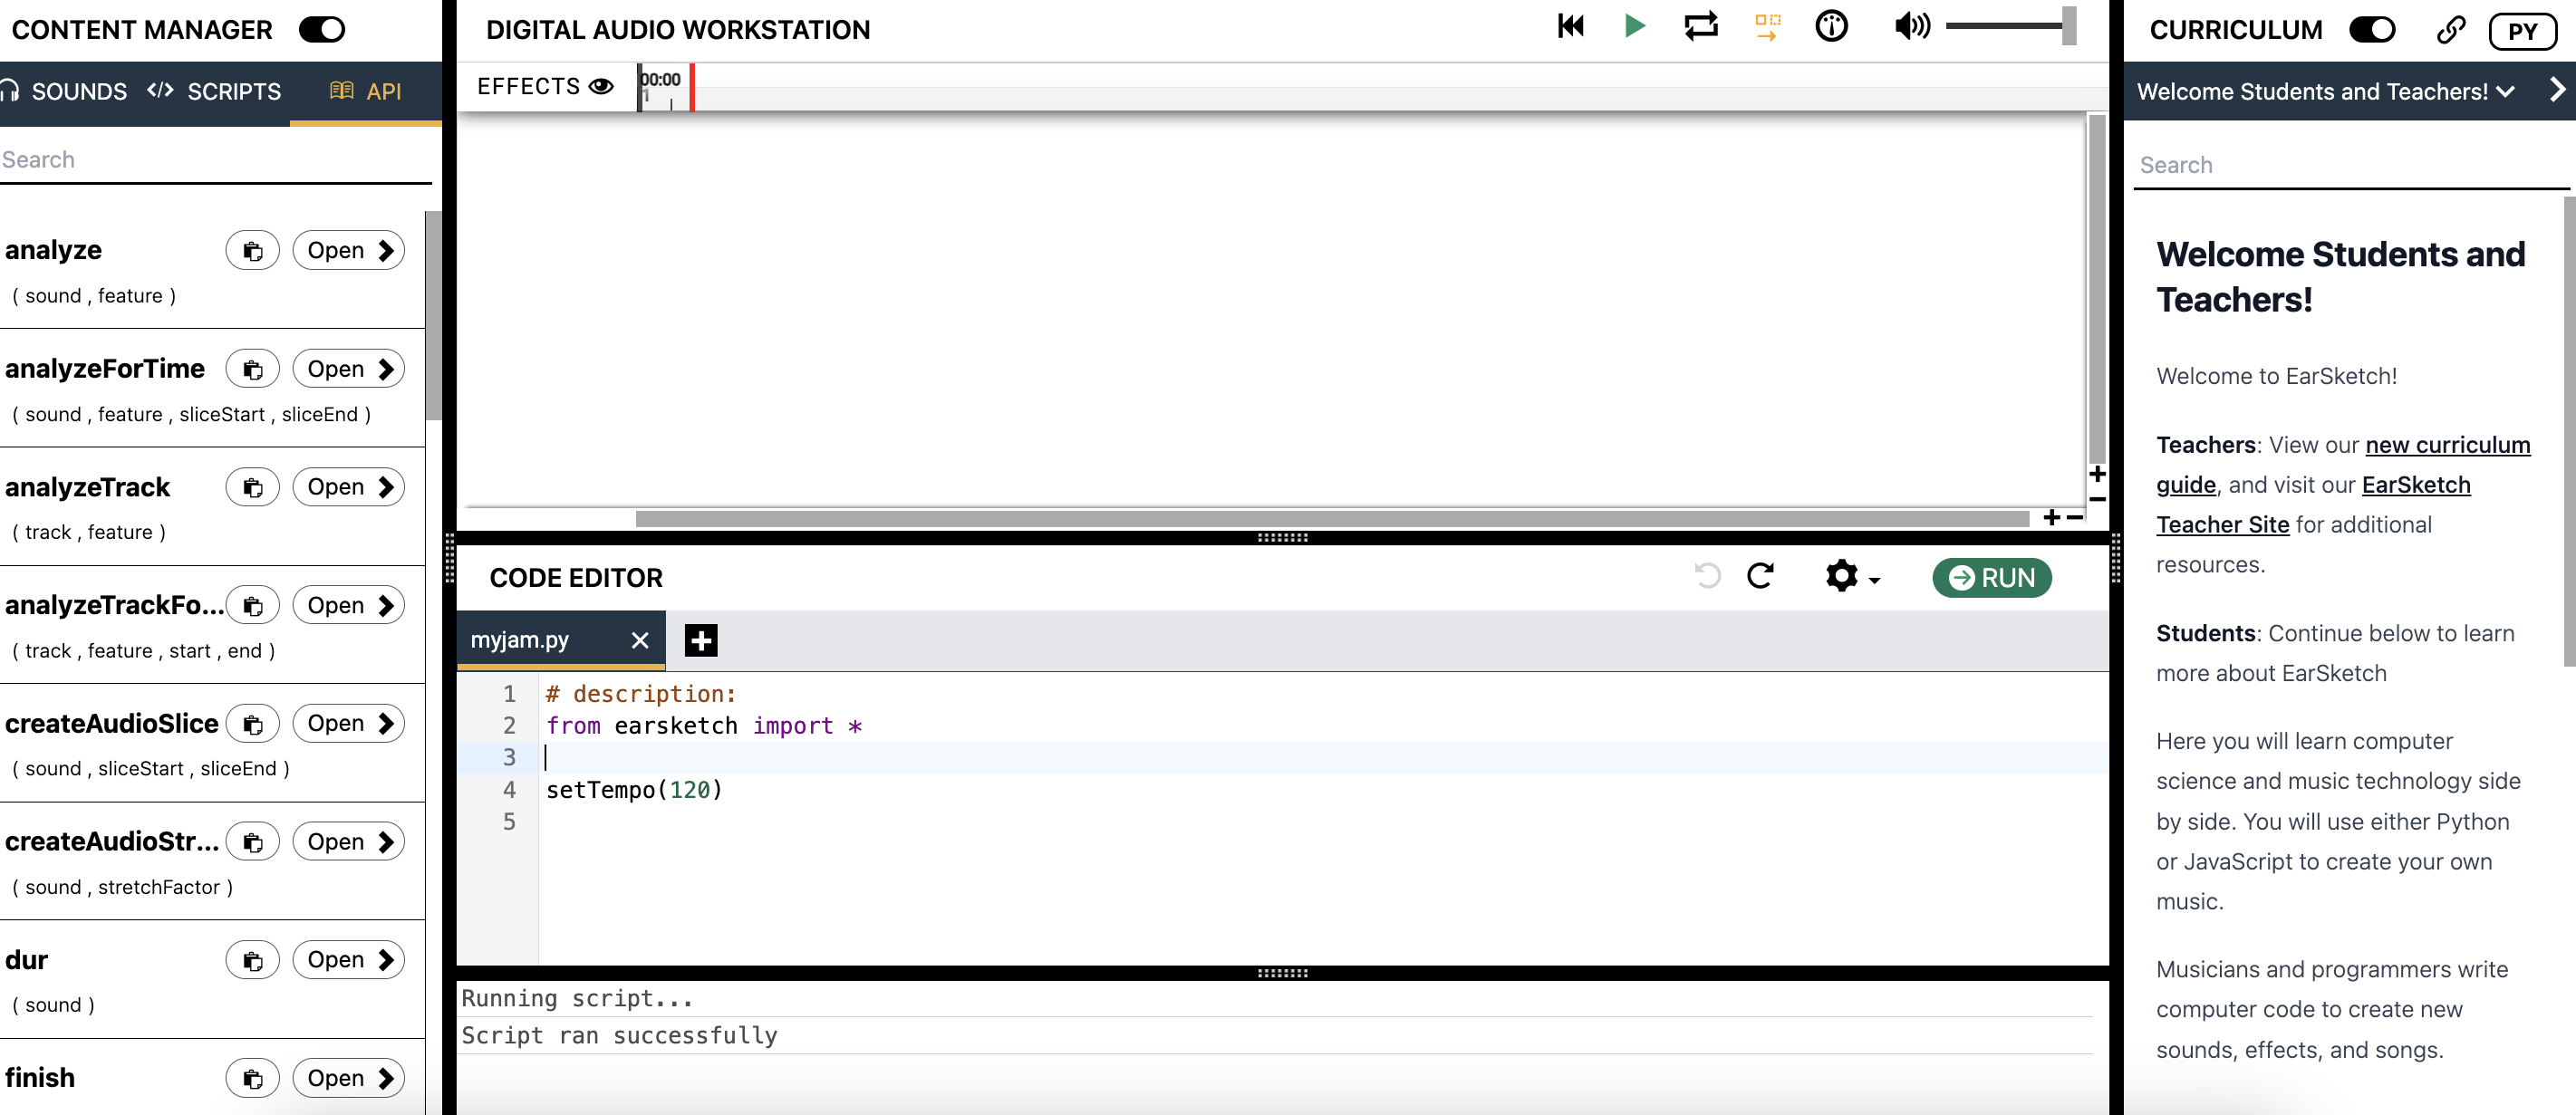Toggle the Effects eye visibility icon

(x=601, y=87)
